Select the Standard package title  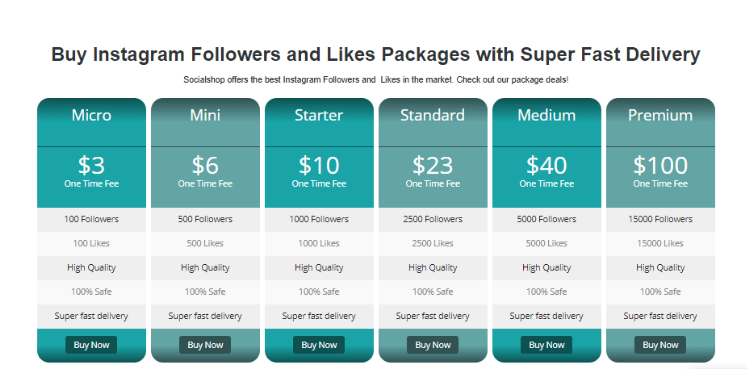pos(433,115)
